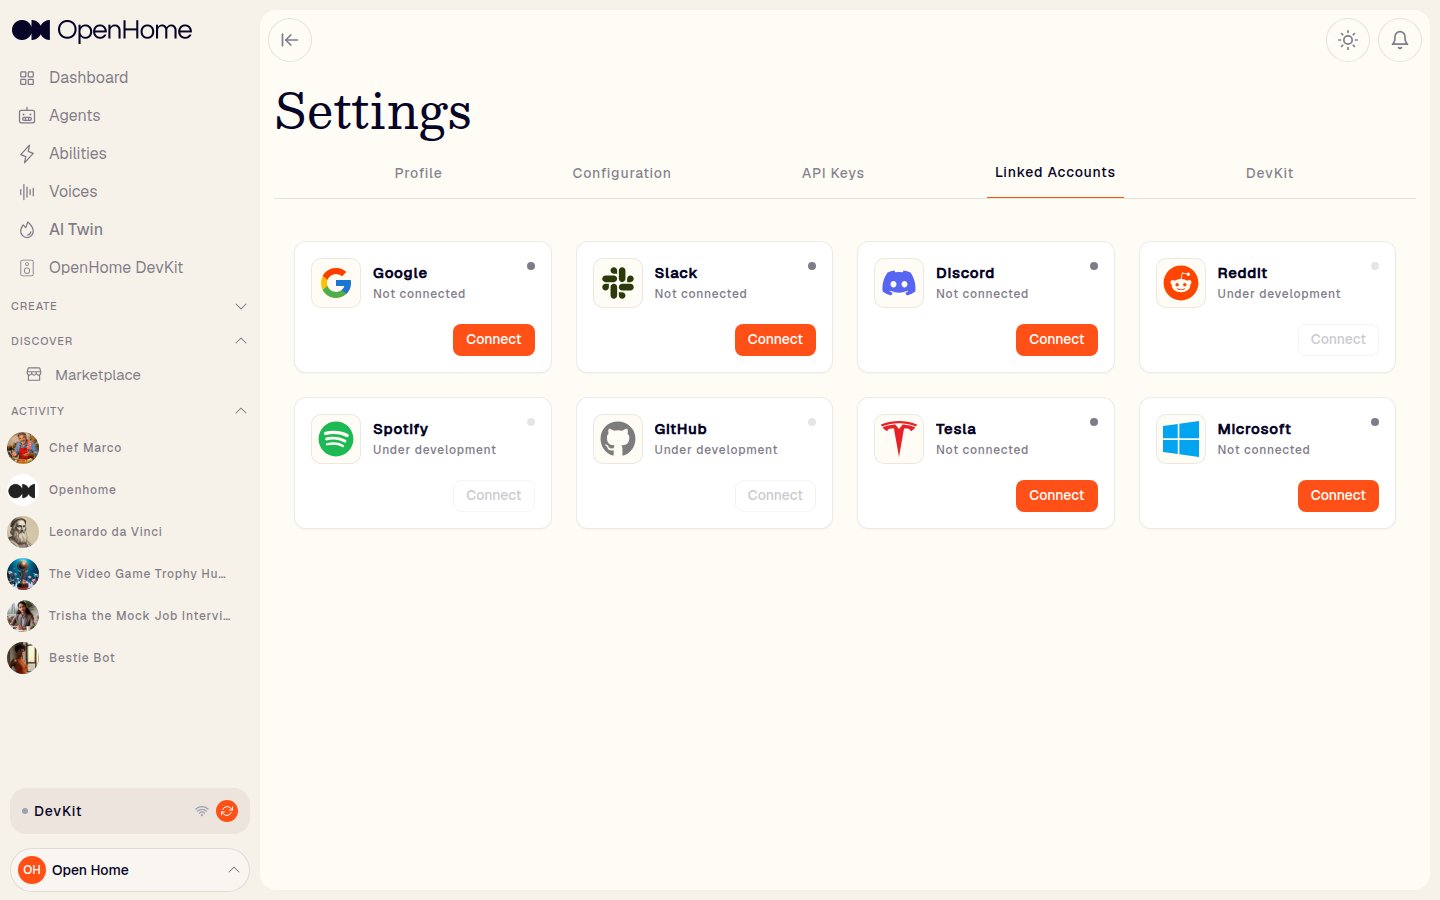Open the API Keys tab
Viewport: 1440px width, 900px height.
[833, 173]
